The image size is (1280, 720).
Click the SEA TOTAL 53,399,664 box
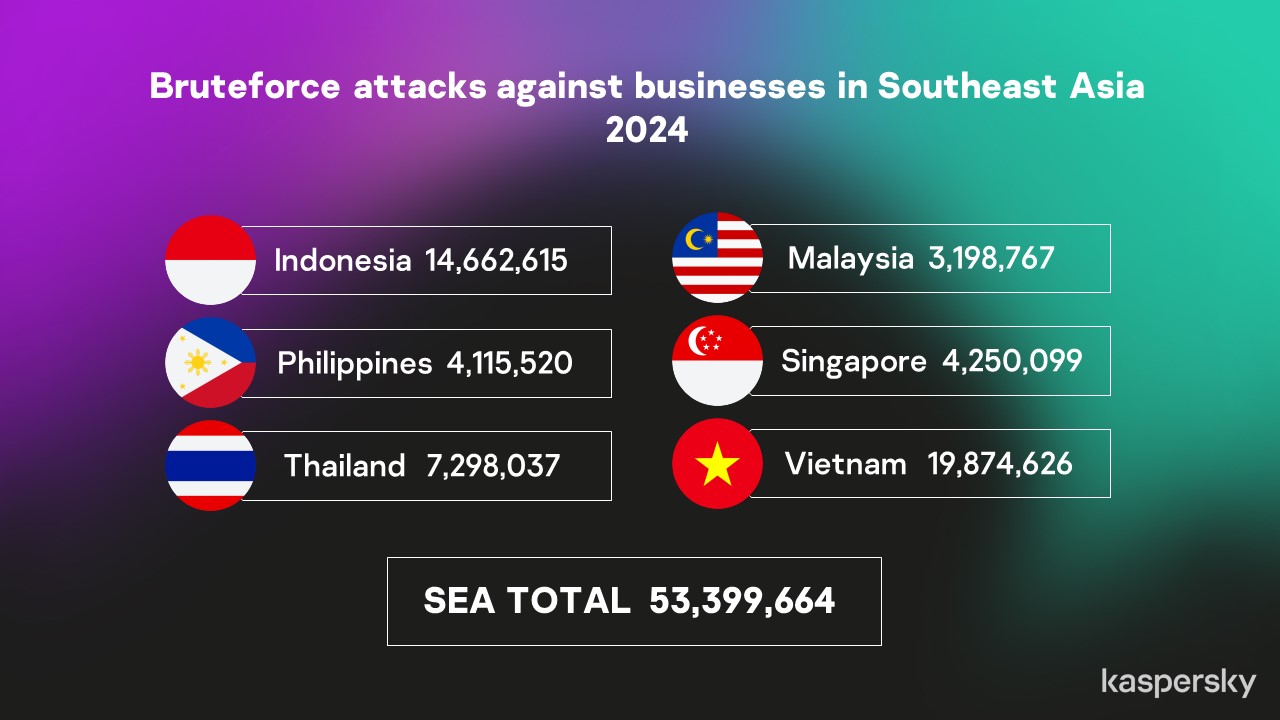634,601
